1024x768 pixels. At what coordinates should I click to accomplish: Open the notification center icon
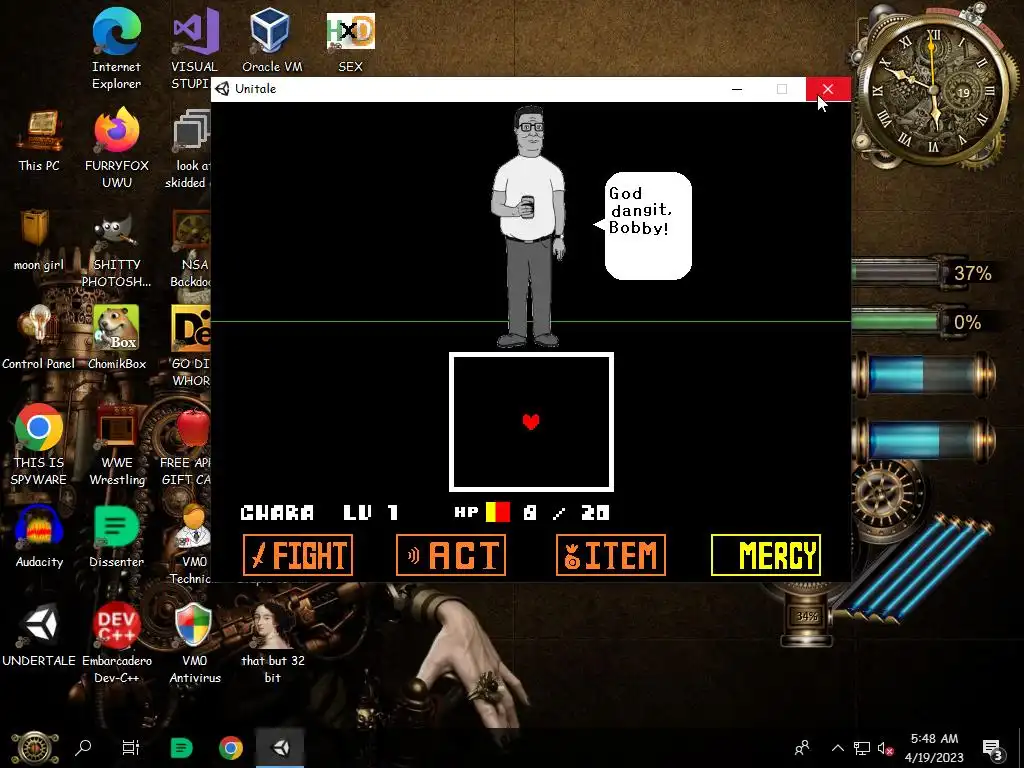pos(993,748)
